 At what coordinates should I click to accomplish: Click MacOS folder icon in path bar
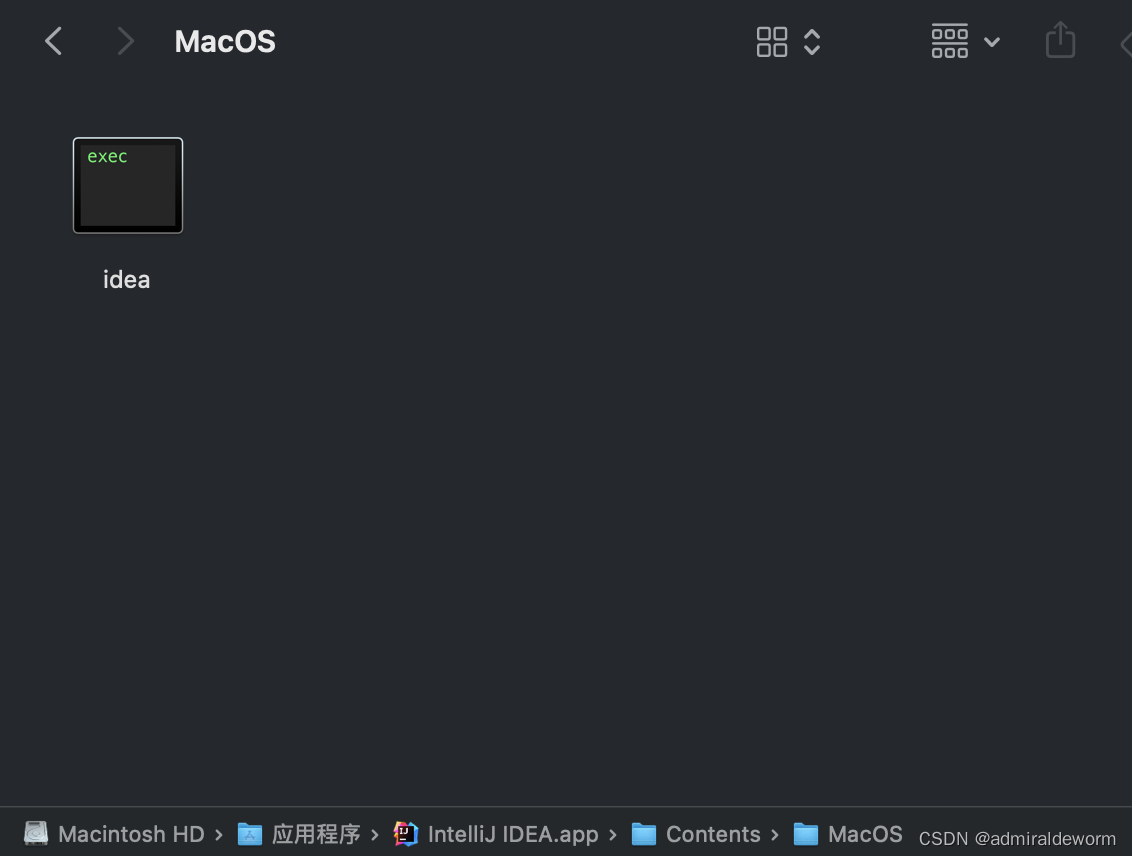click(x=806, y=834)
